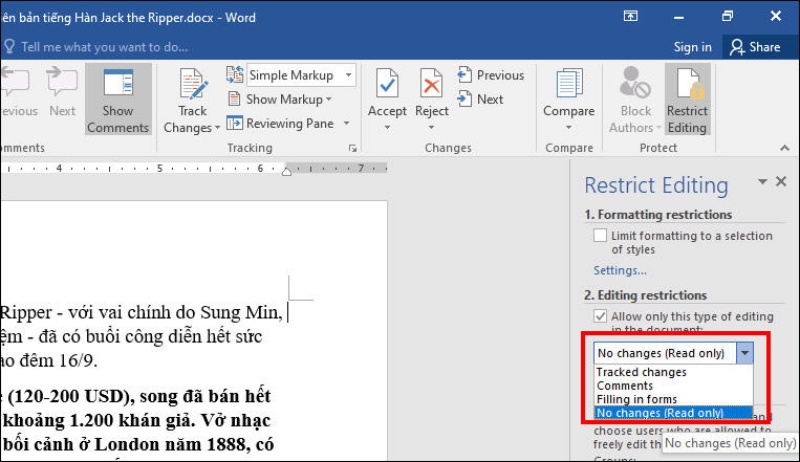Open the Accept dropdown arrow

pos(387,127)
